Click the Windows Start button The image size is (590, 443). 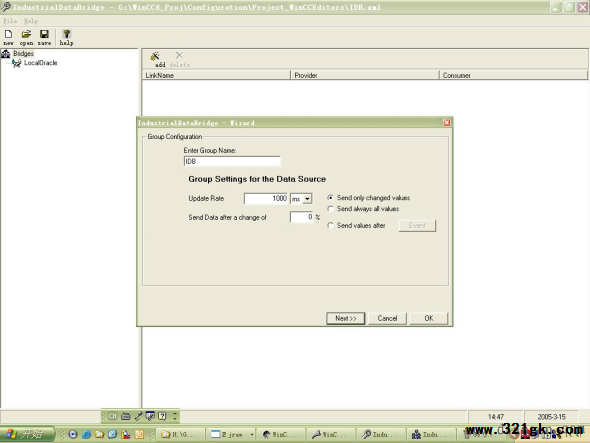click(27, 434)
